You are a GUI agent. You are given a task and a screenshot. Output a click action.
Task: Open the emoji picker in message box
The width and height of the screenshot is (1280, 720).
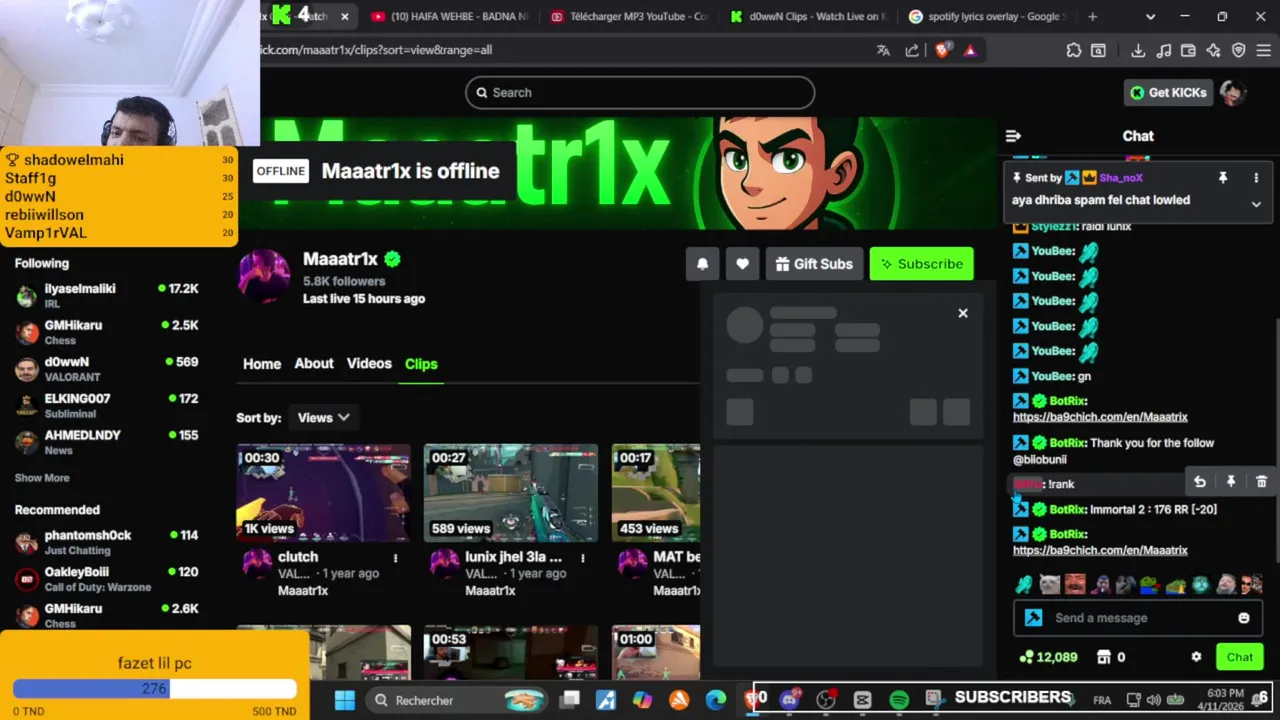coord(1244,618)
